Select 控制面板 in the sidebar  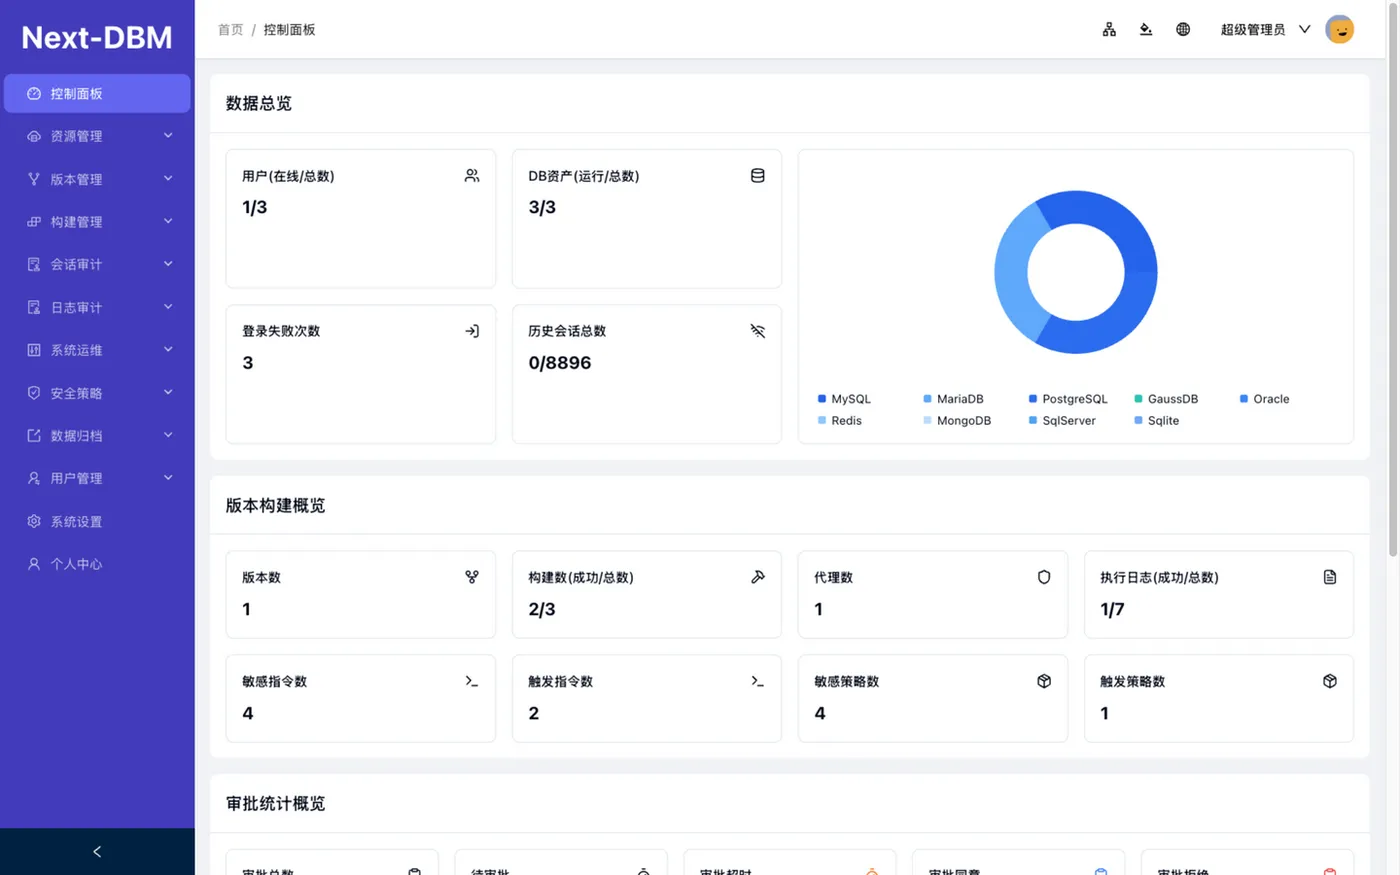97,93
